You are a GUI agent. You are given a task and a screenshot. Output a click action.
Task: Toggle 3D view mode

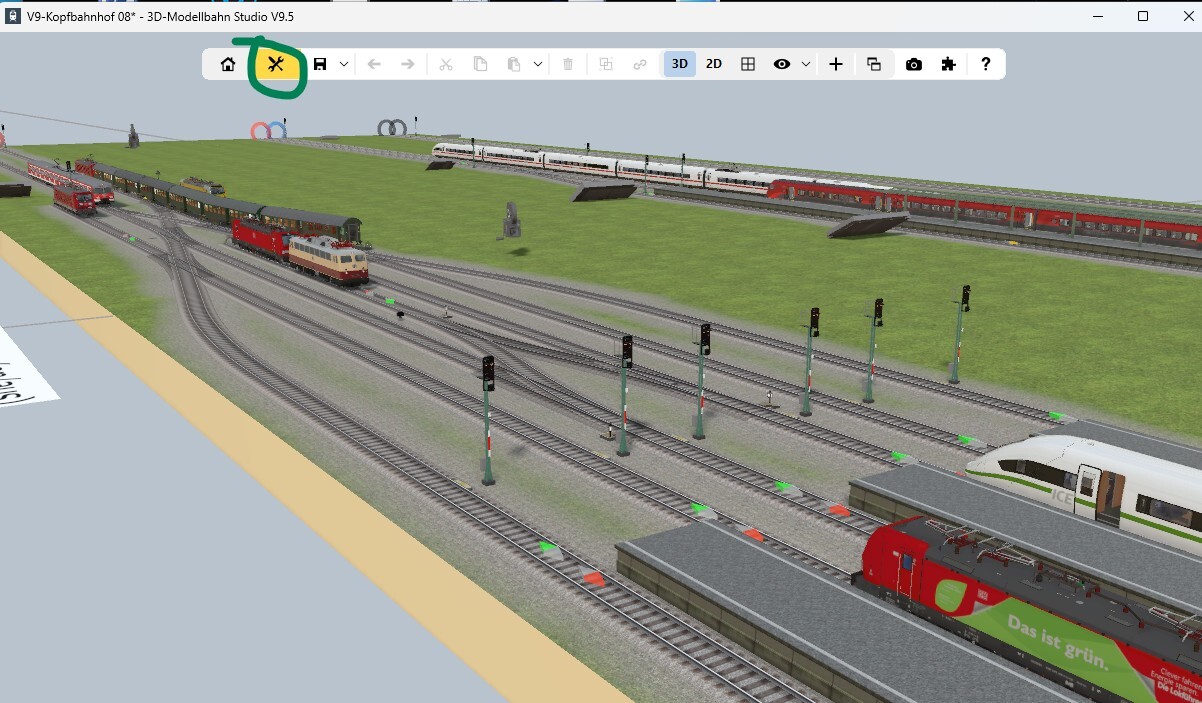point(679,63)
